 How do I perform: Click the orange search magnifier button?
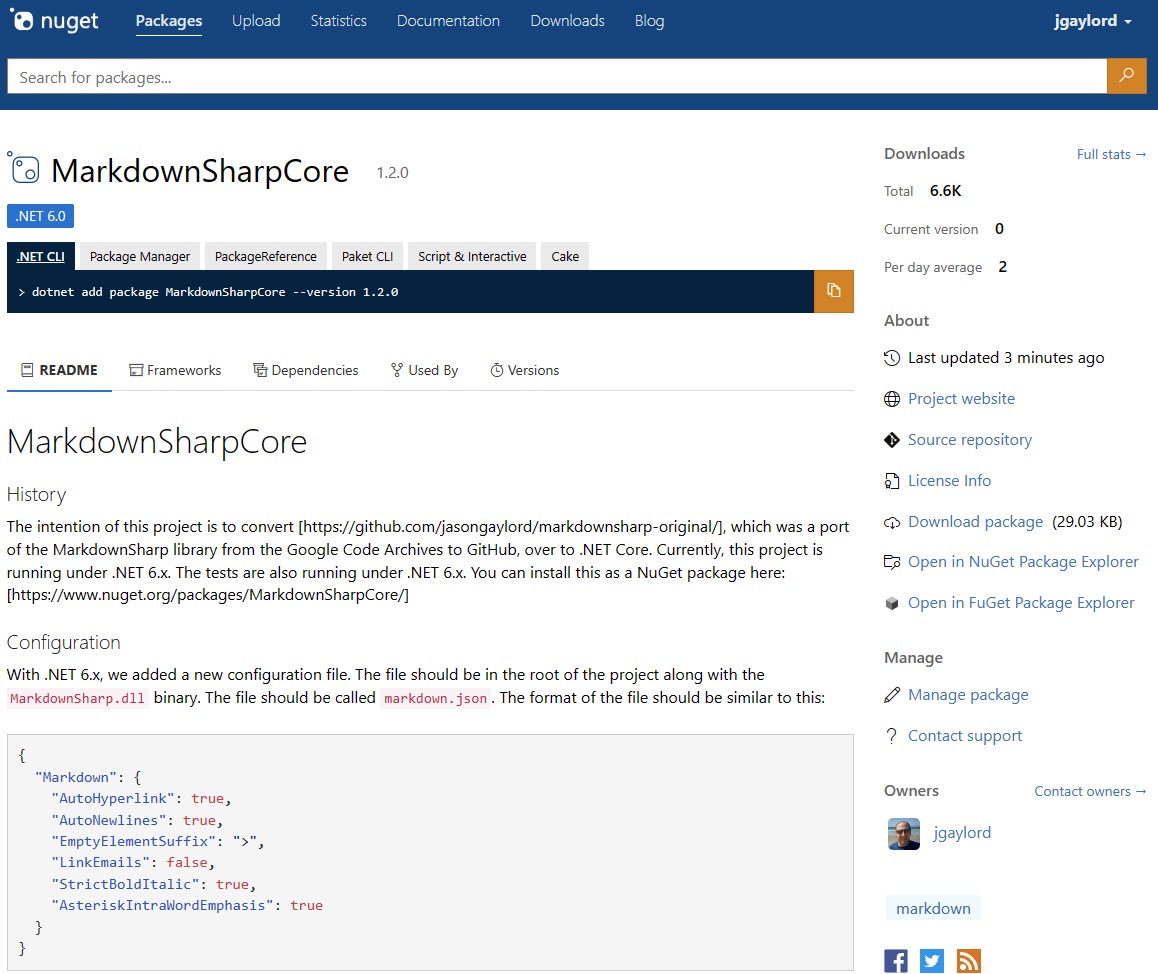pyautogui.click(x=1126, y=75)
